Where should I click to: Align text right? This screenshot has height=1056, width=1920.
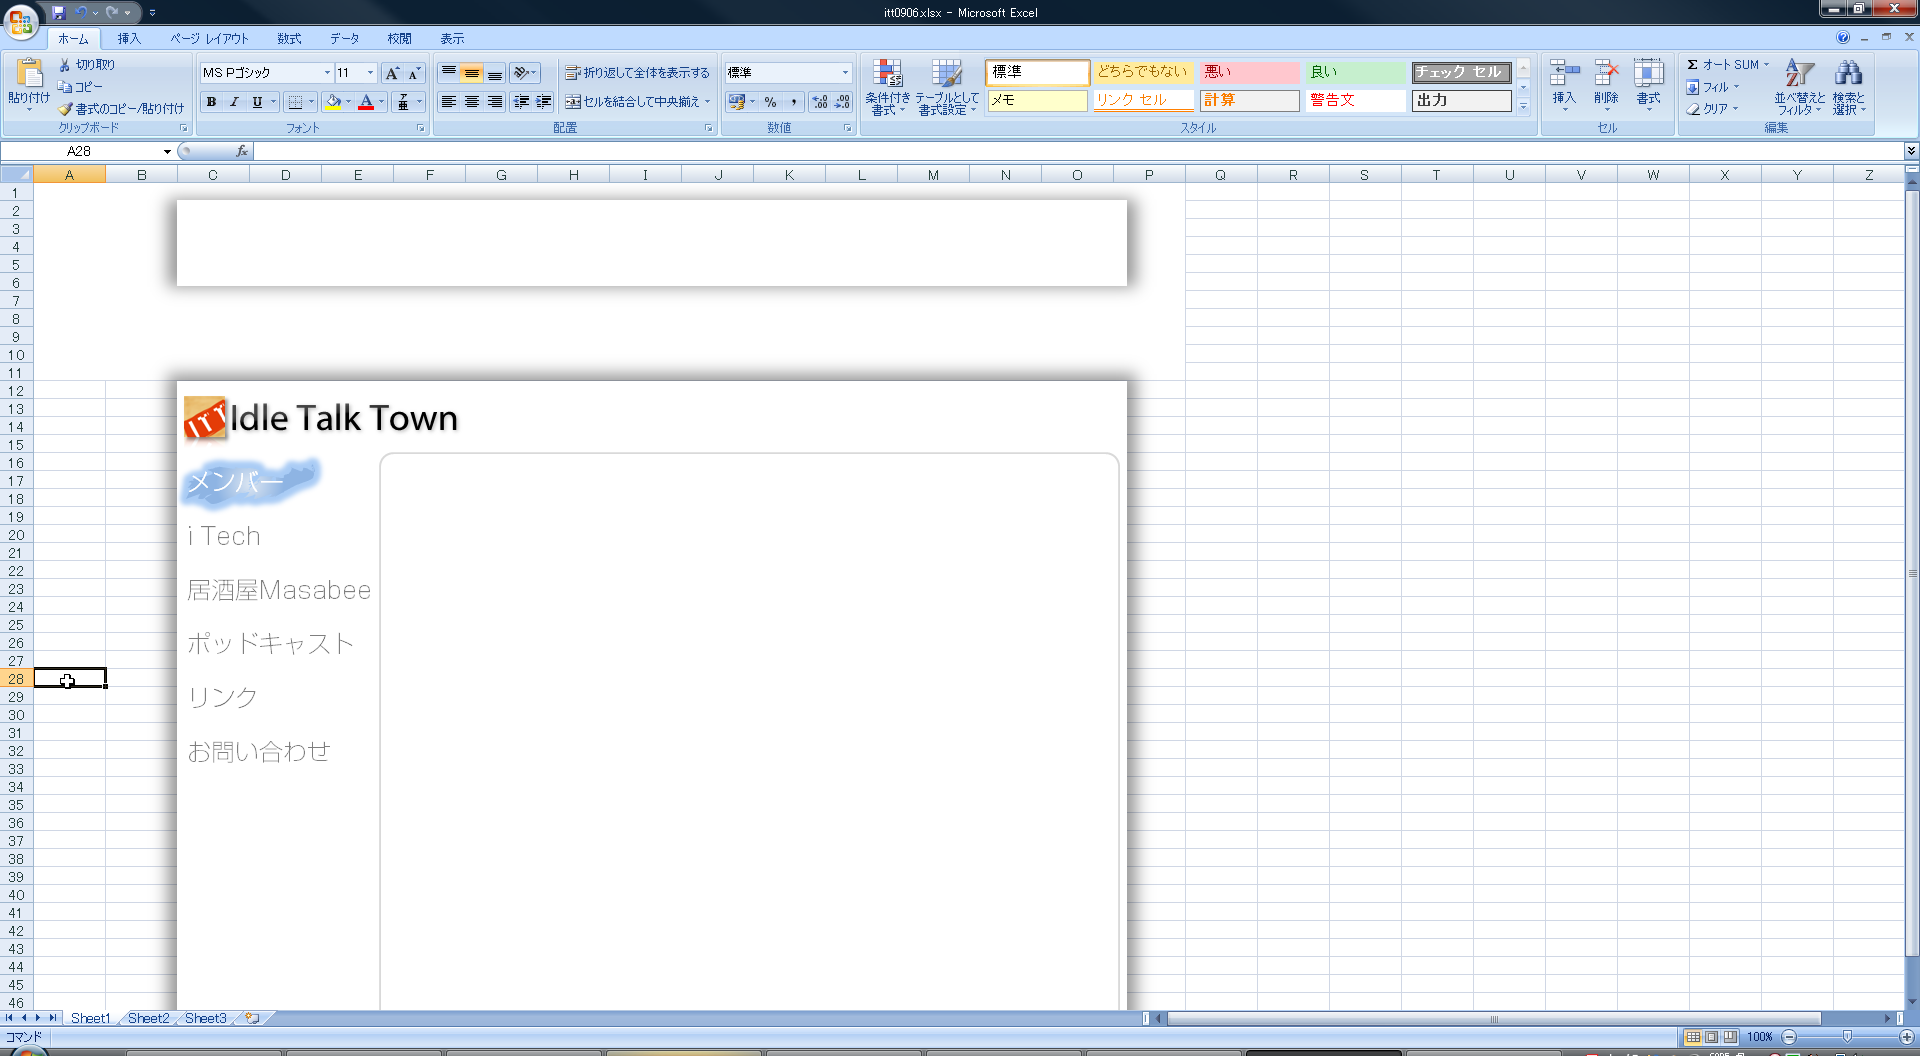495,102
